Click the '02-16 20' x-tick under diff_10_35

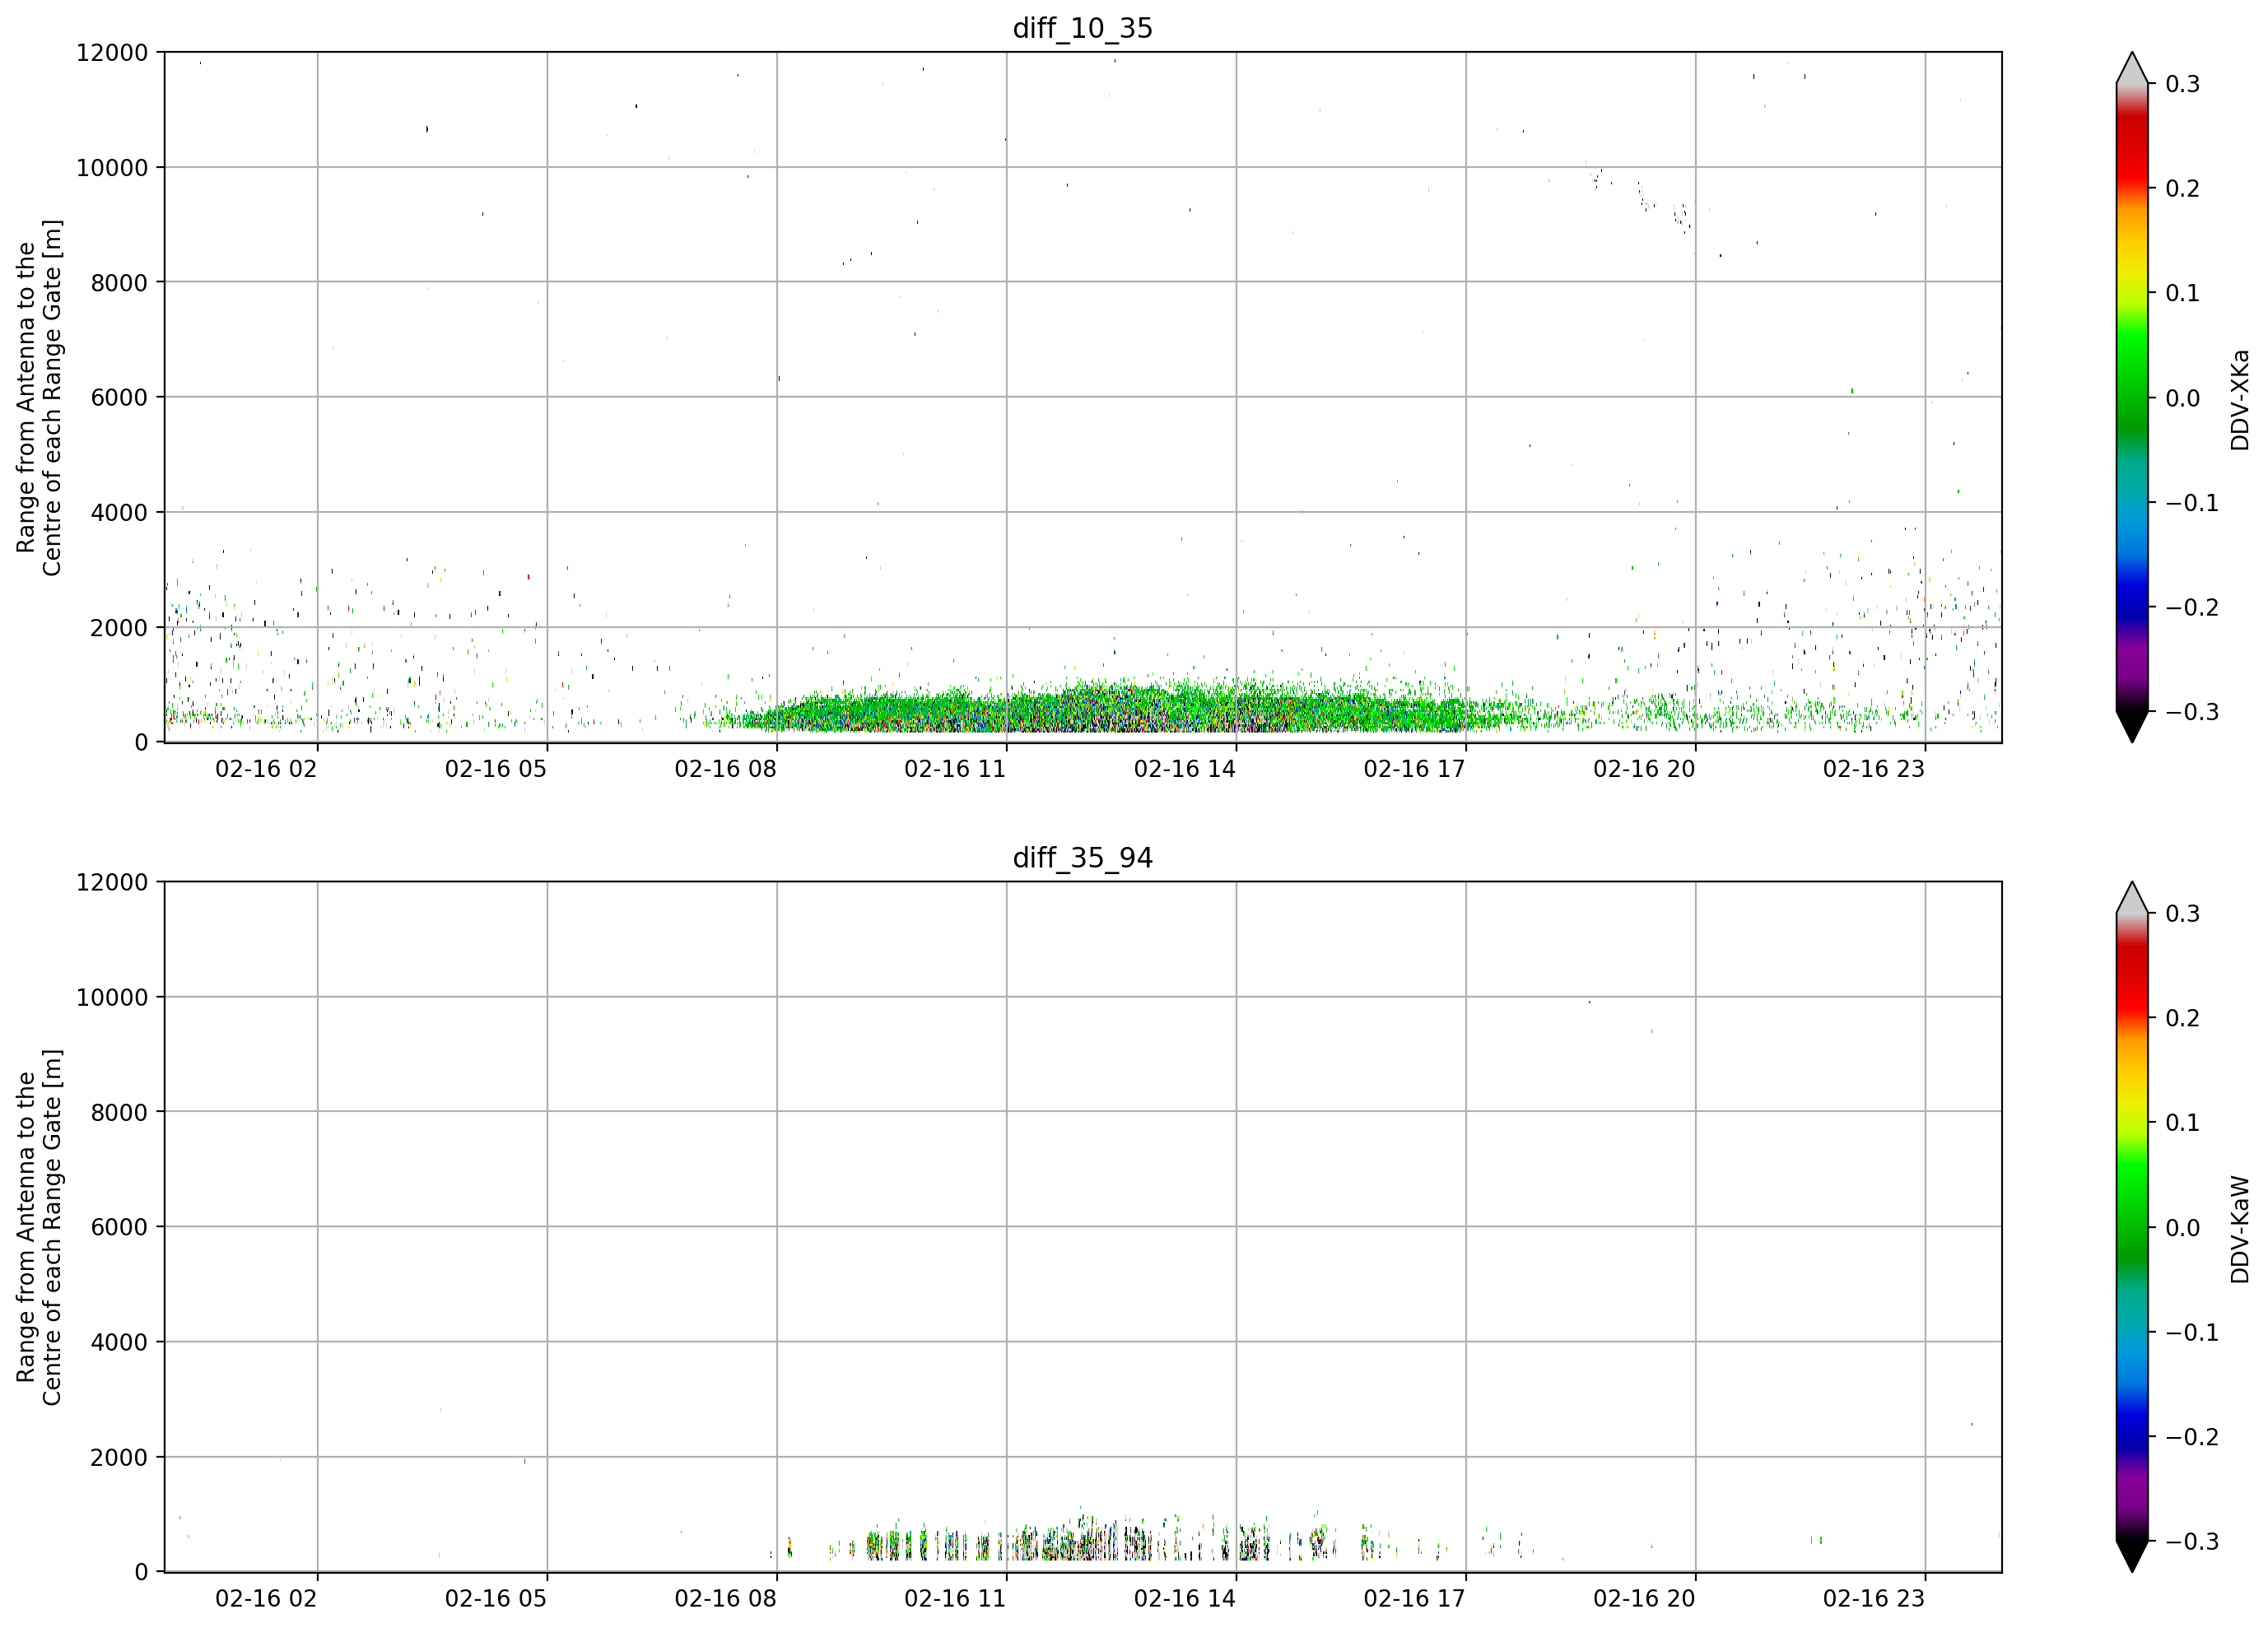coord(1644,769)
